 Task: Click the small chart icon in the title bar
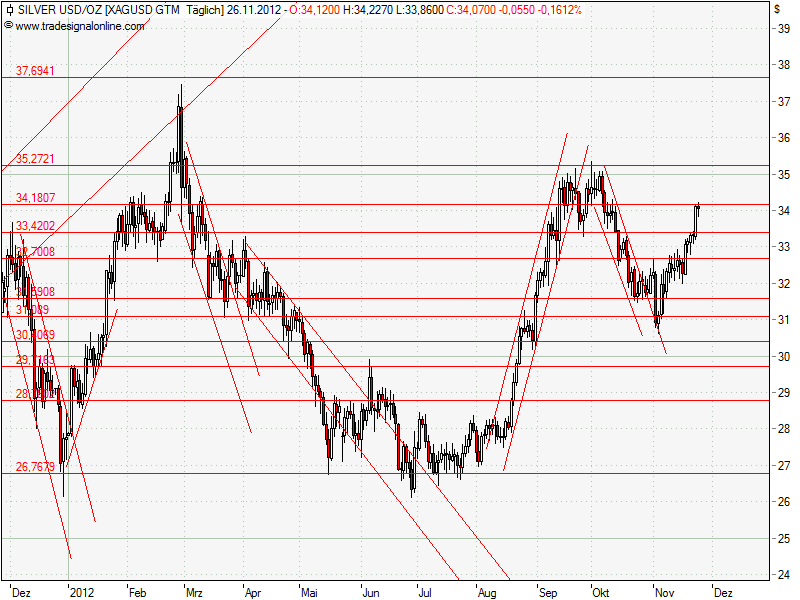coord(11,9)
